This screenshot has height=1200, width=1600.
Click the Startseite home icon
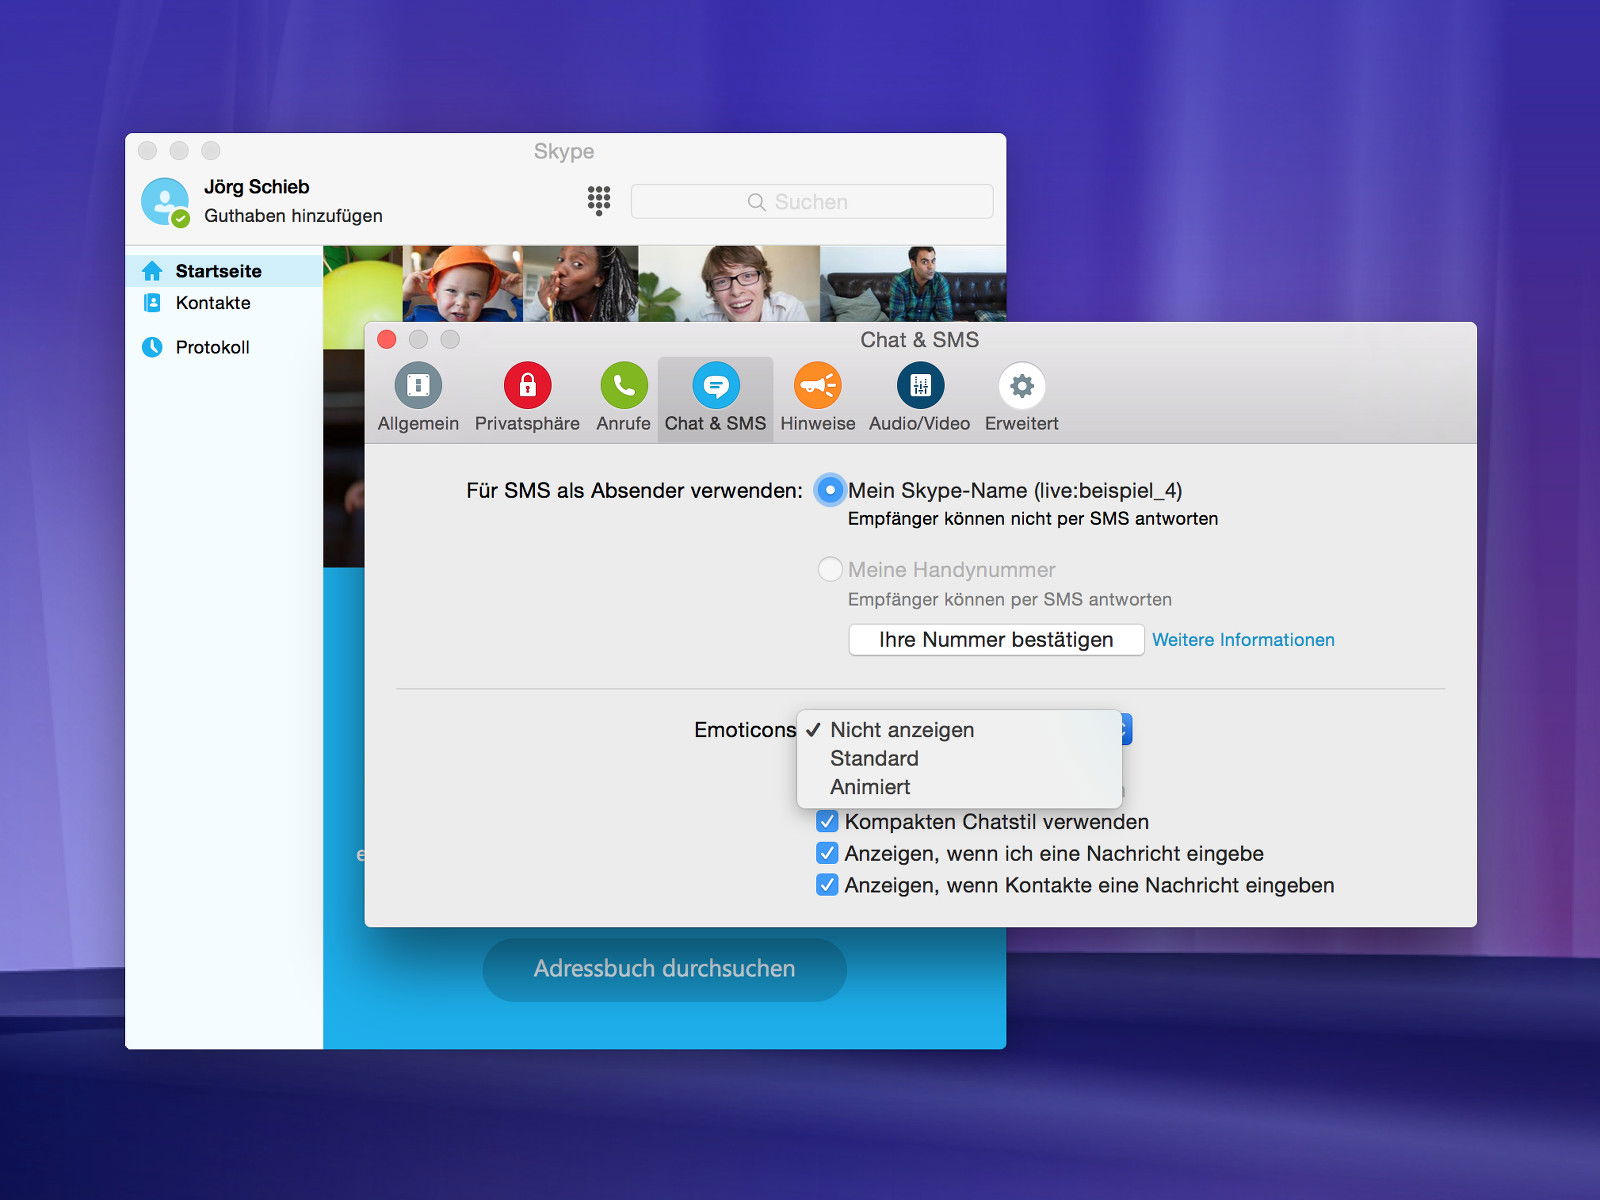point(152,271)
